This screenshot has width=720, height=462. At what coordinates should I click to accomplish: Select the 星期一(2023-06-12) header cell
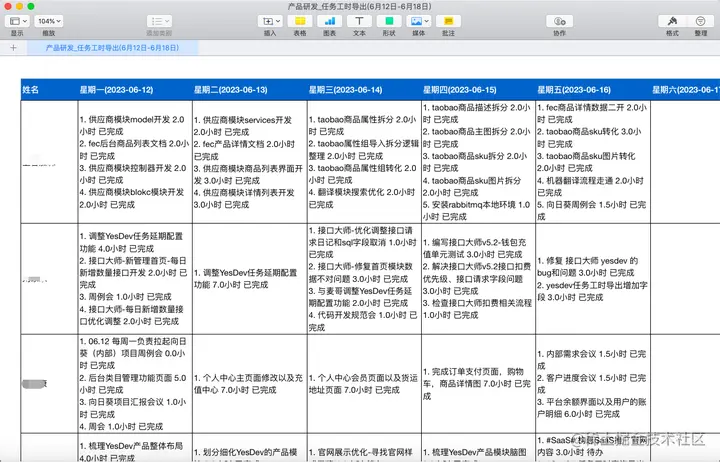135,90
